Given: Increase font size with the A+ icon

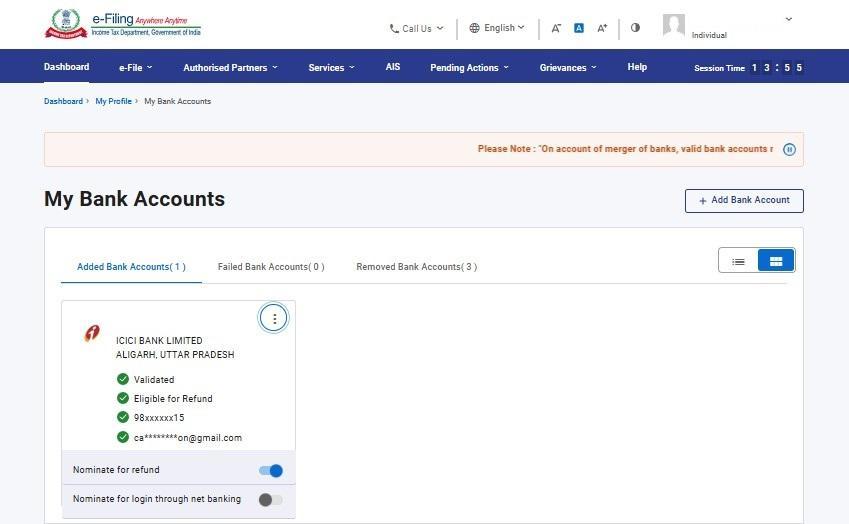Looking at the screenshot, I should click(x=602, y=28).
